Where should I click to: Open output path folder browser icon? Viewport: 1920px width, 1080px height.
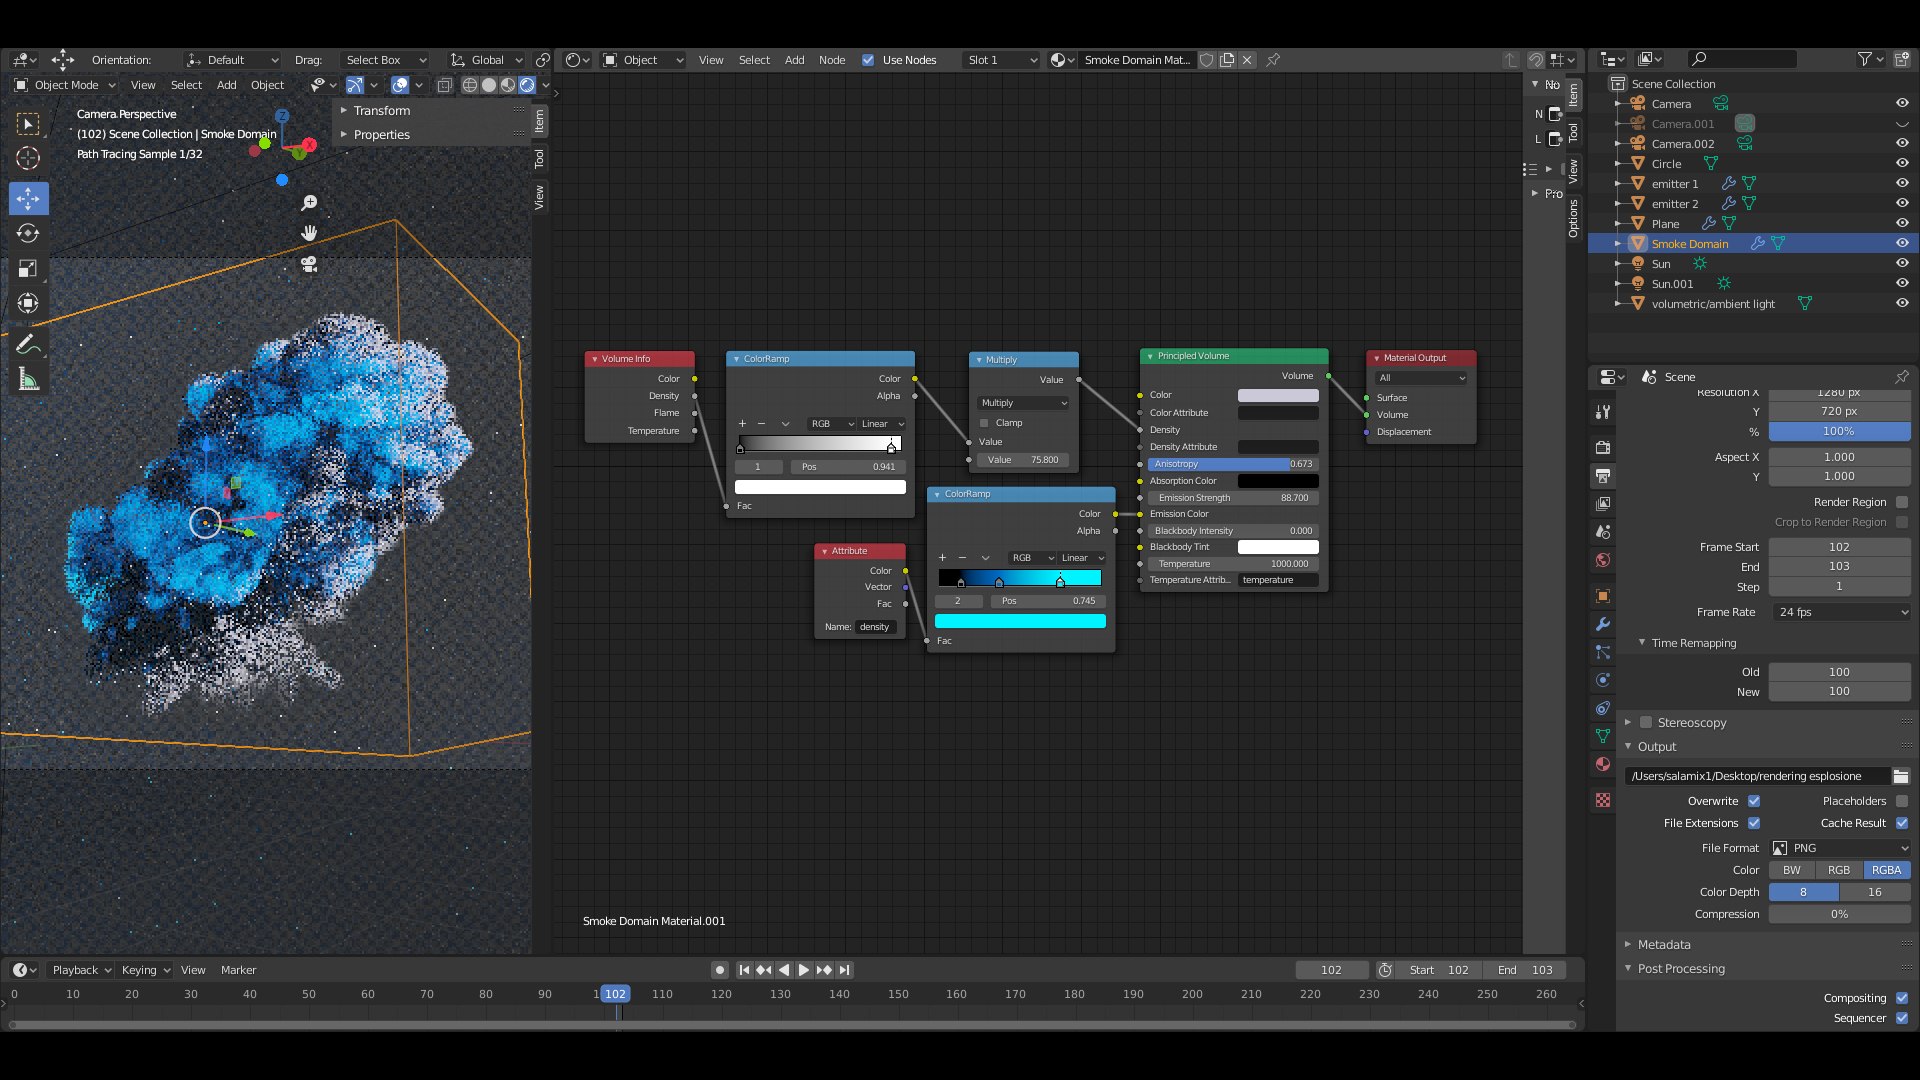point(1900,776)
